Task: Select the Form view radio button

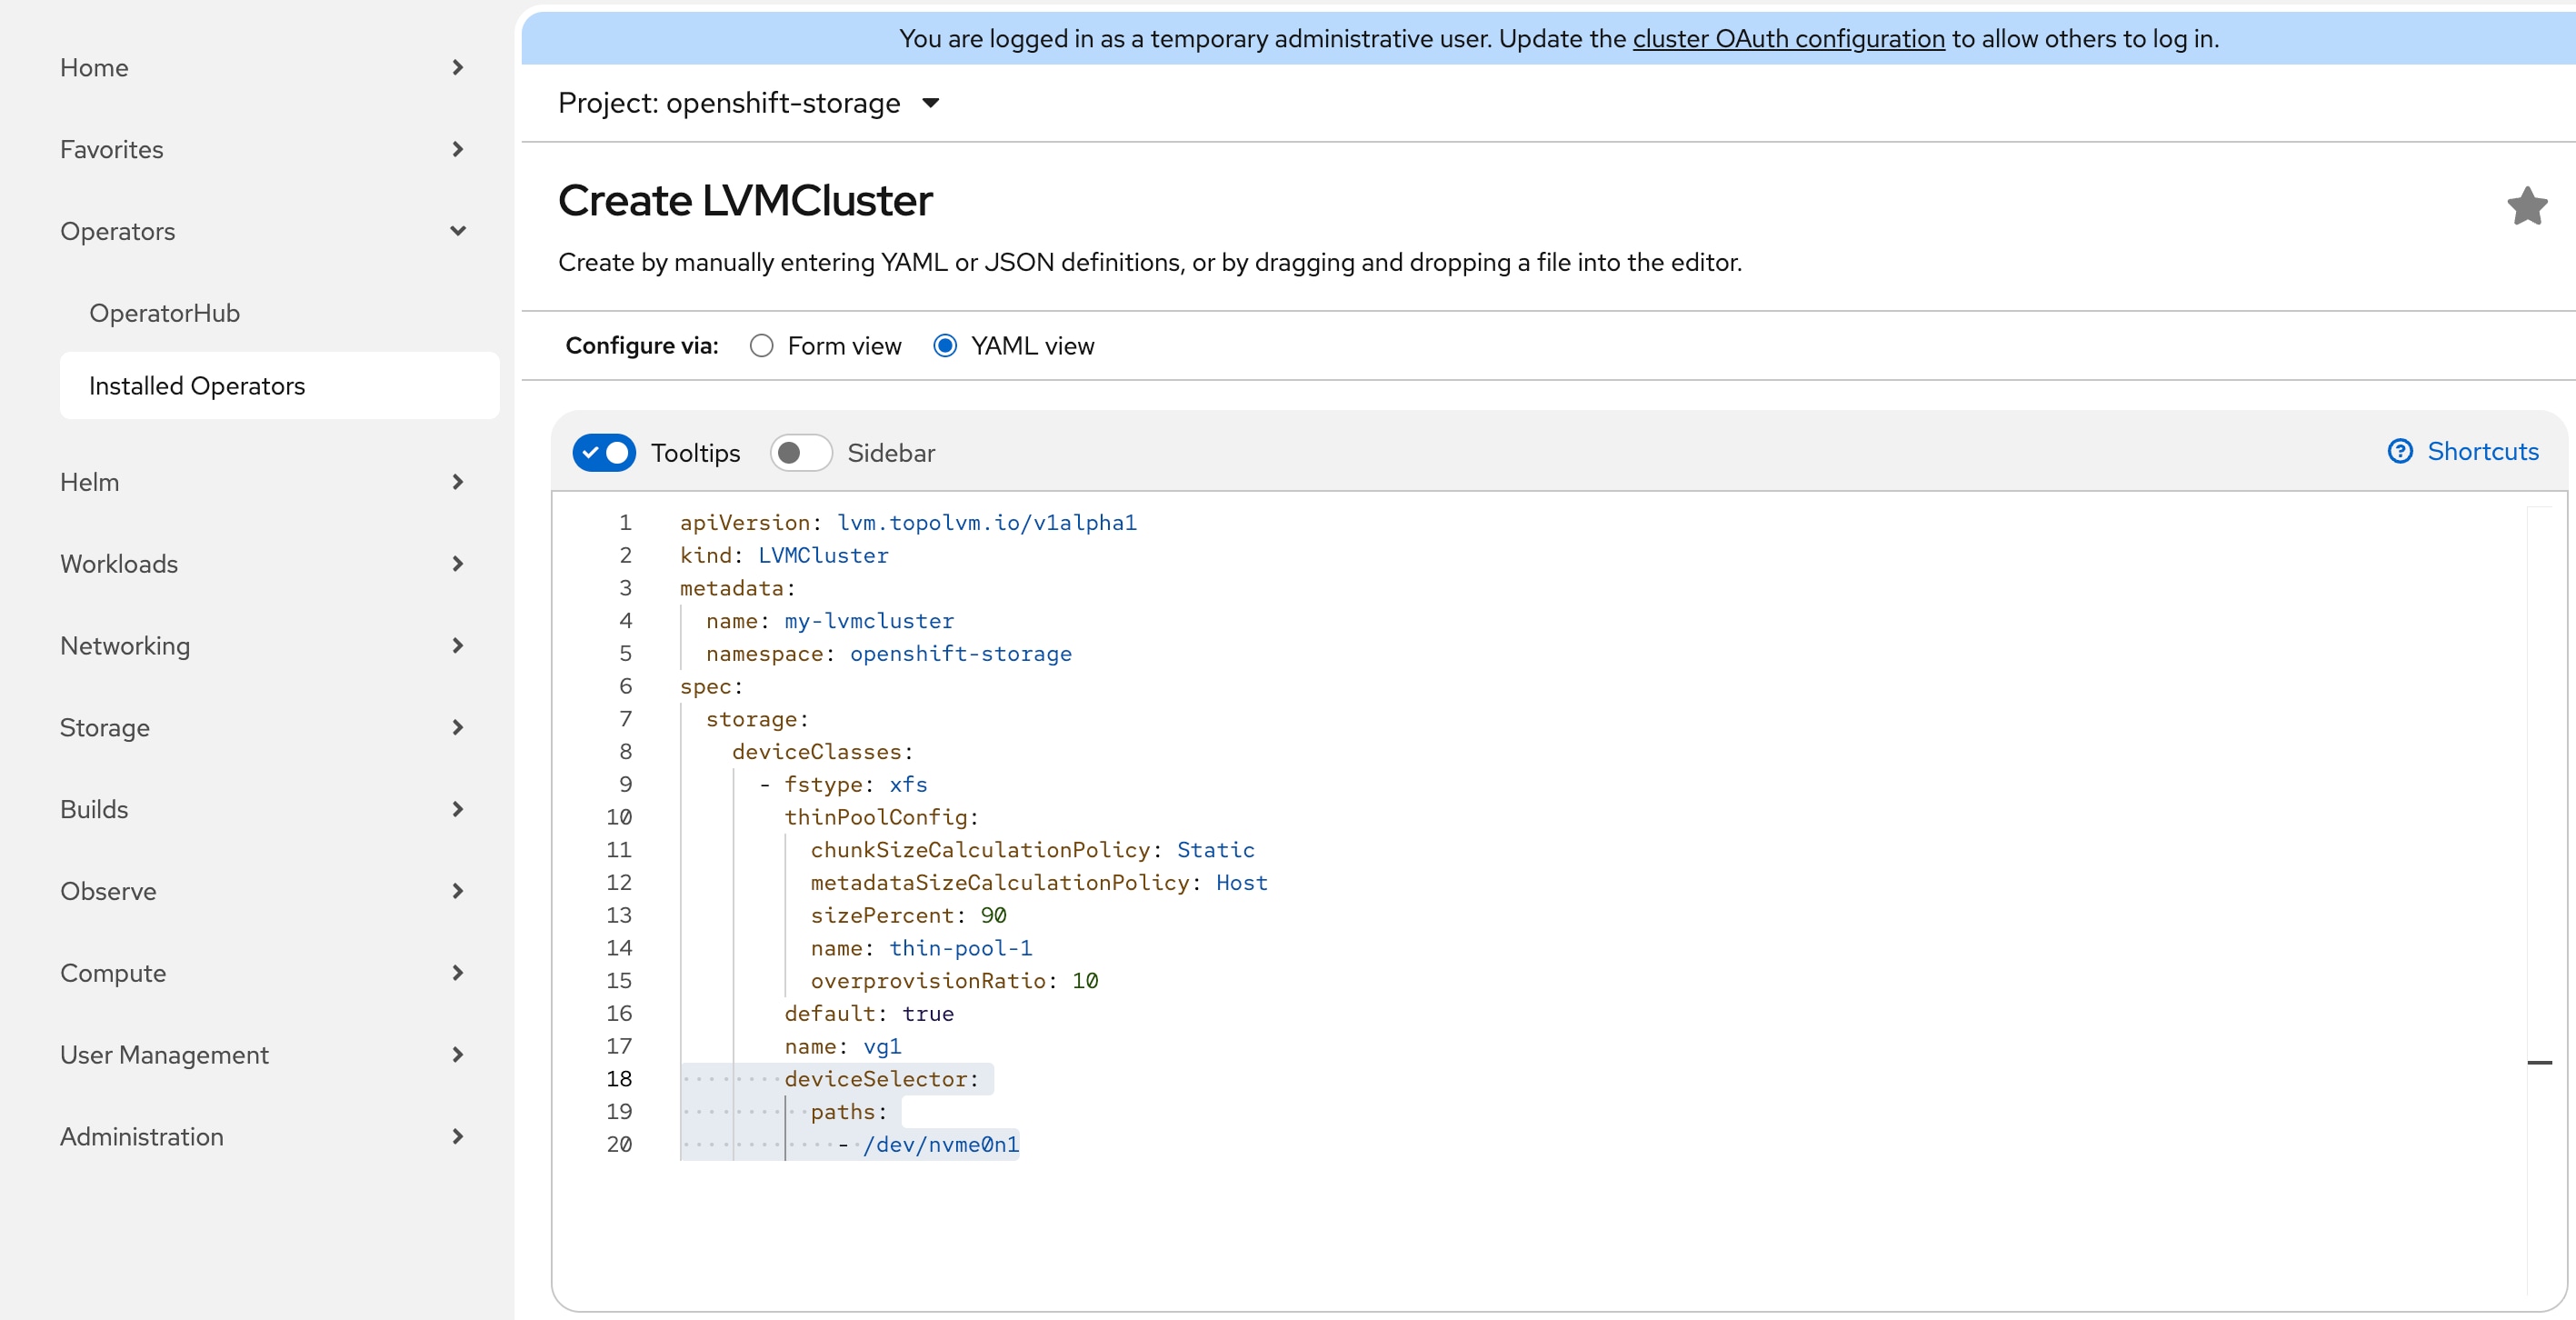Action: pyautogui.click(x=761, y=346)
